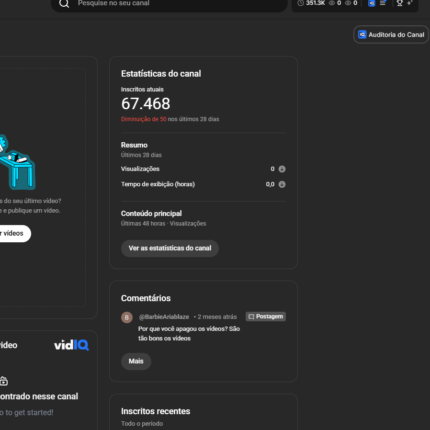This screenshot has height=430, width=430.
Task: Click the small video icon in vidIQ card
Action: pyautogui.click(x=4, y=381)
